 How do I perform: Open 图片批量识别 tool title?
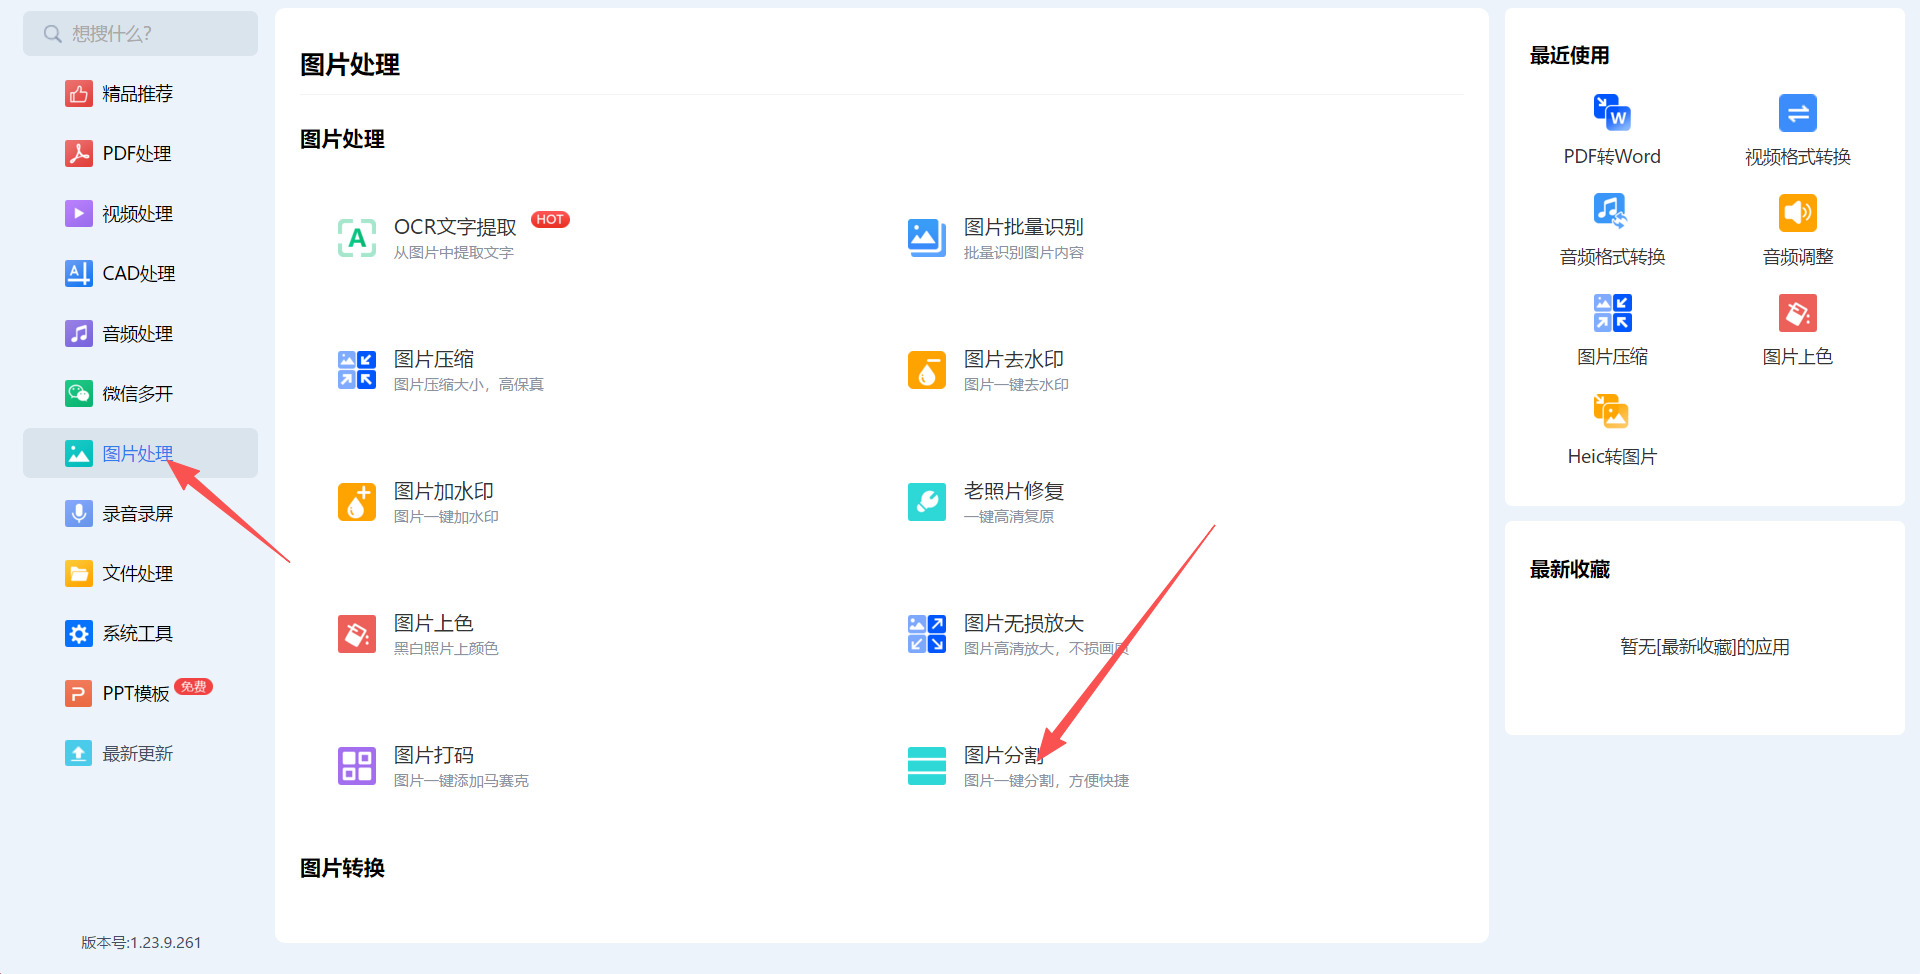[x=1024, y=227]
